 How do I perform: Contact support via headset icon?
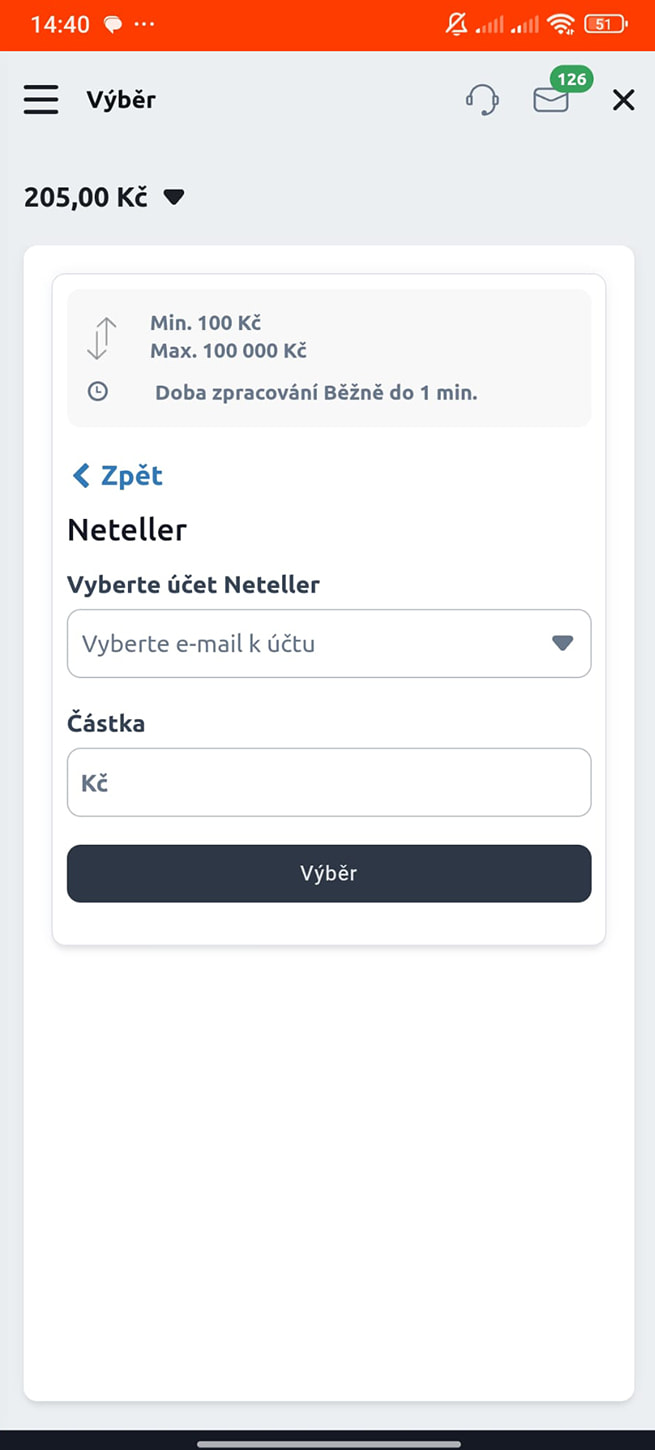point(482,100)
